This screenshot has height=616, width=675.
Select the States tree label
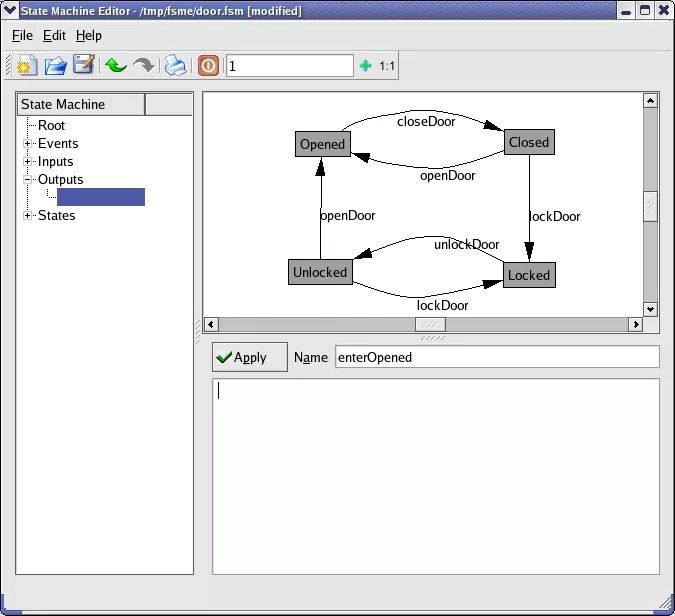pos(56,215)
